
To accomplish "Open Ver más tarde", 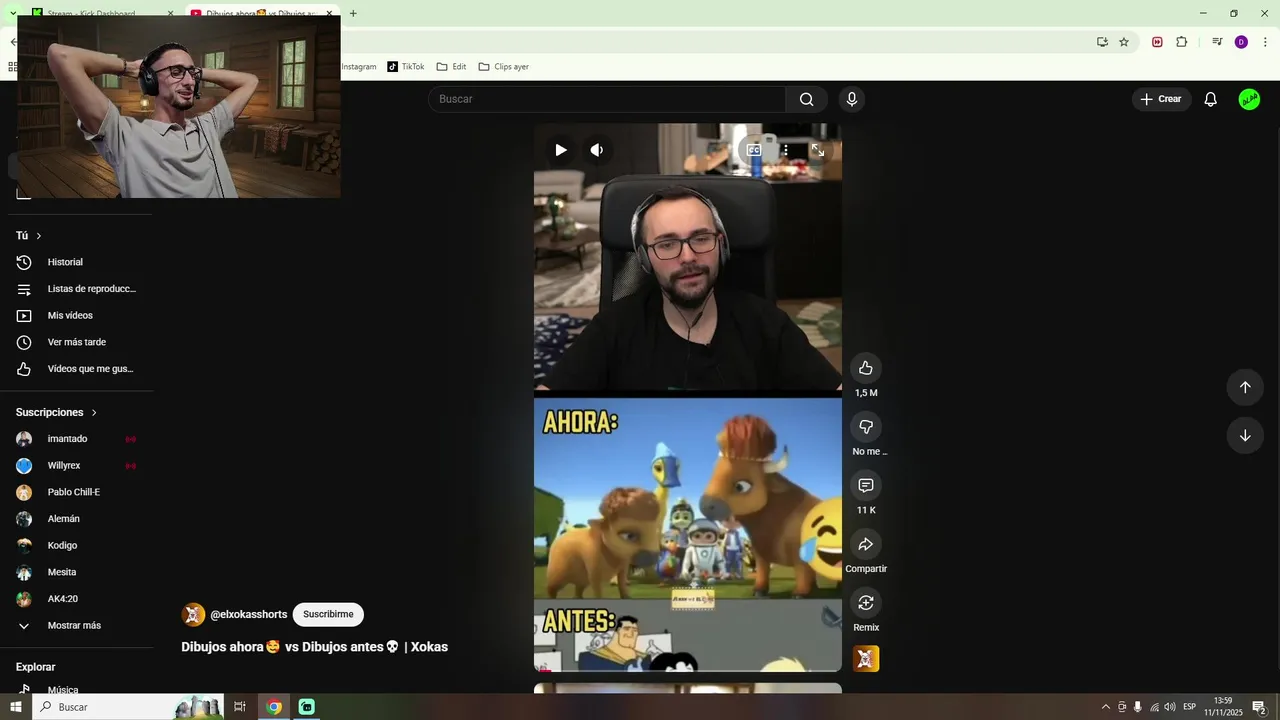I will pos(76,342).
